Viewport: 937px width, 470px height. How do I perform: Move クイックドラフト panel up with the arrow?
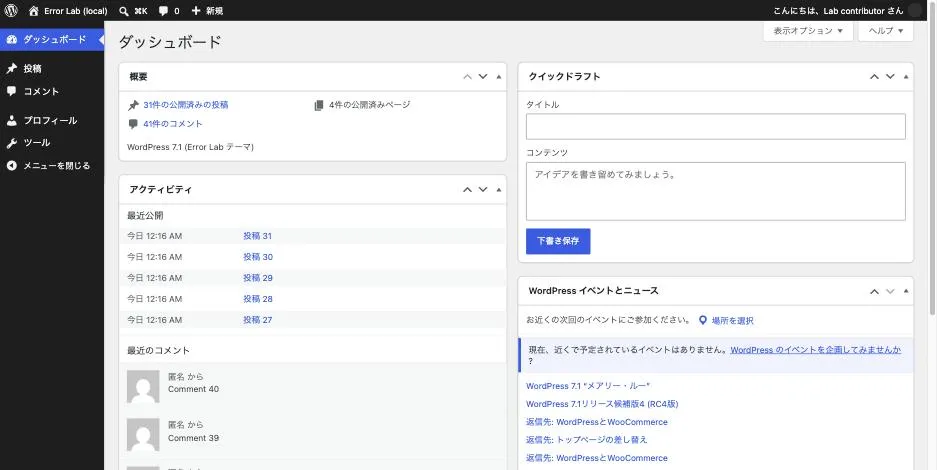tap(874, 76)
